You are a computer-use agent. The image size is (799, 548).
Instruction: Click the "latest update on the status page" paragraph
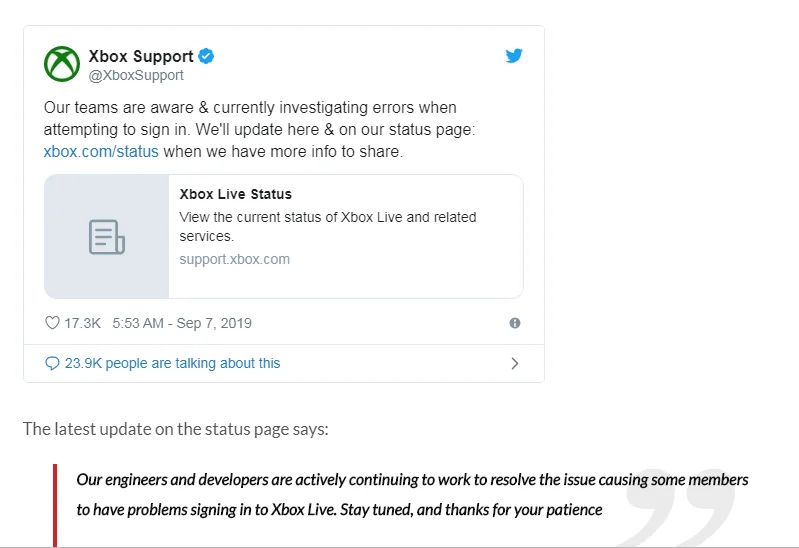coord(176,429)
